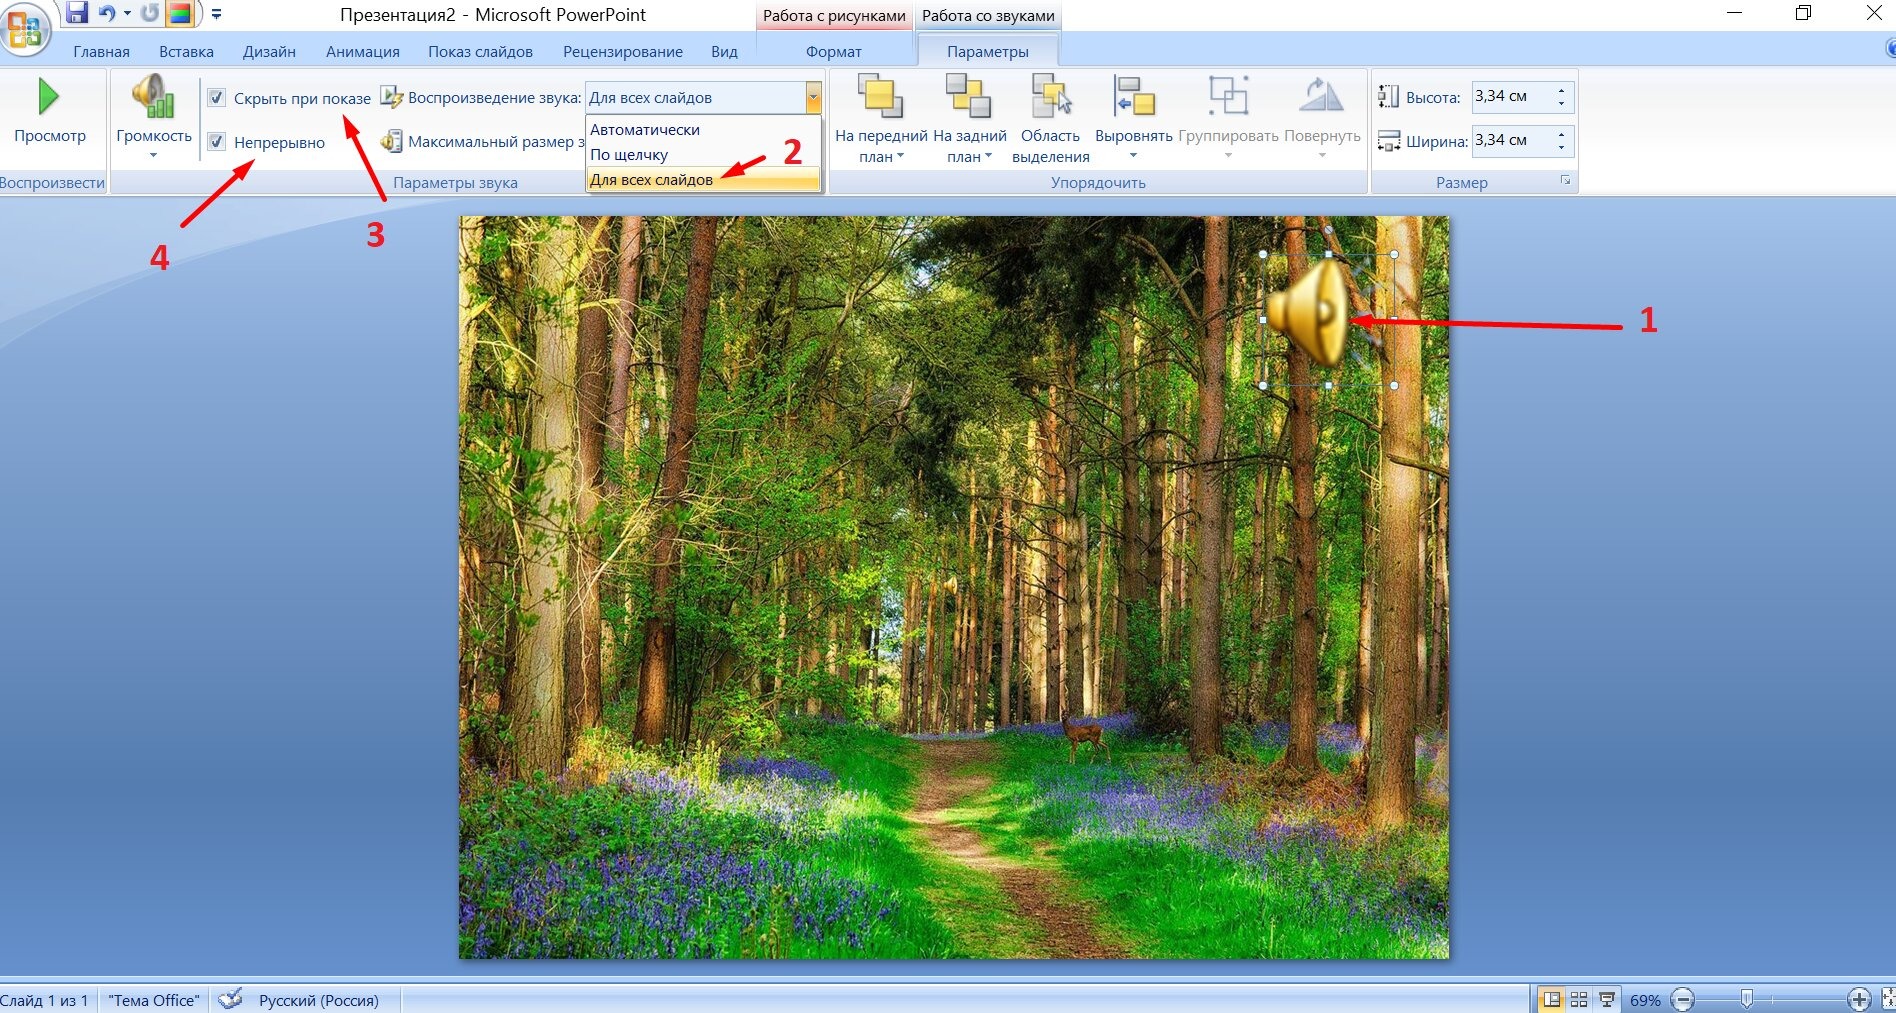Click the Save icon in quick access toolbar
Screen dimensions: 1896x1013
point(77,13)
